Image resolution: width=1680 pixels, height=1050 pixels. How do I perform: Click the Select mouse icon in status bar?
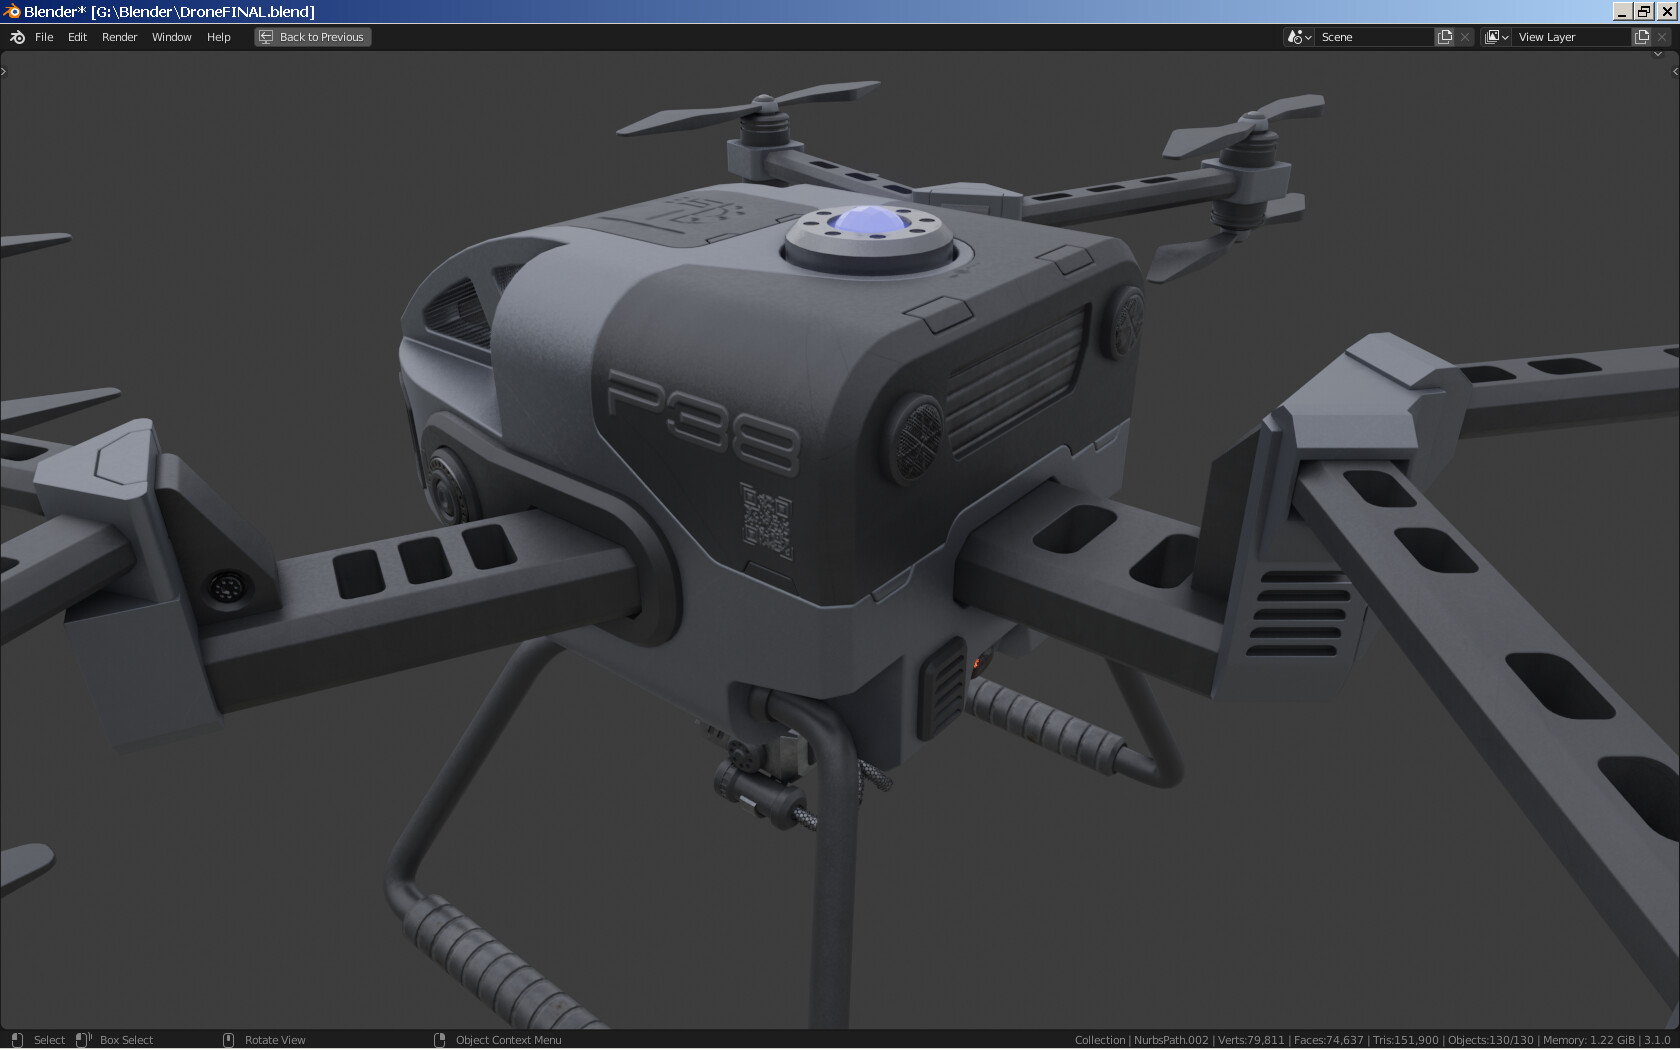(17, 1040)
